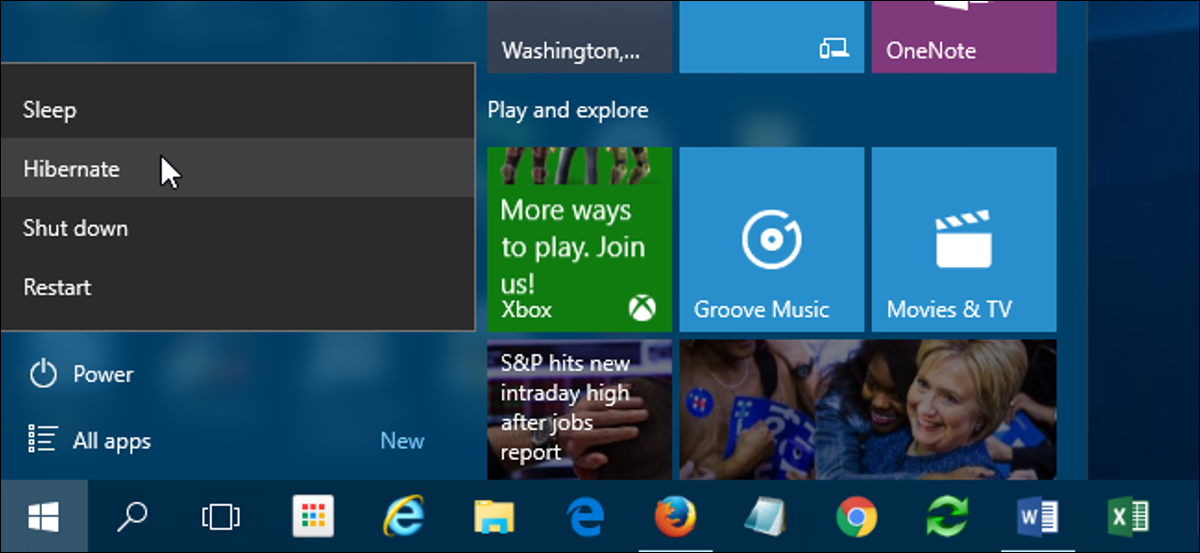Open the Movies & TV tile
Viewport: 1200px width, 553px height.
coord(963,239)
